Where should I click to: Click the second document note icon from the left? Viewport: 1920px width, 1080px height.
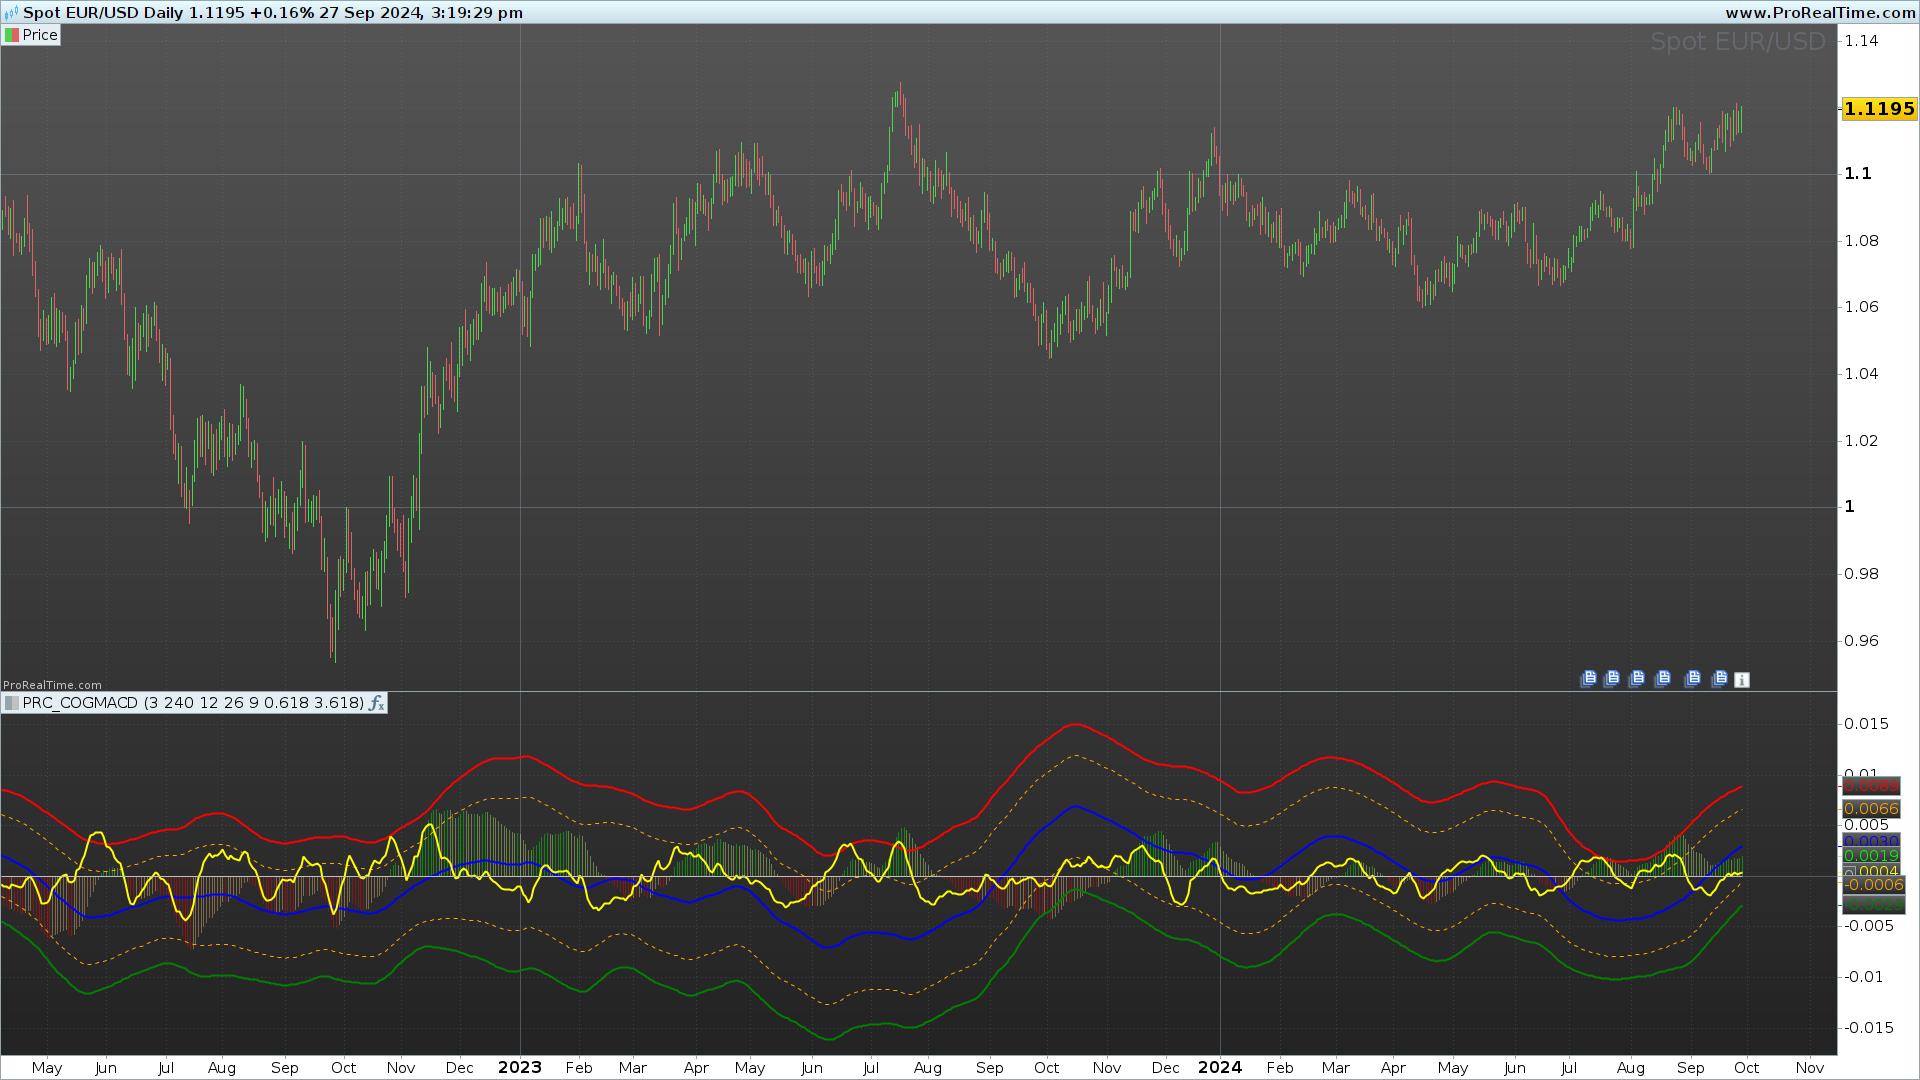pos(1611,679)
